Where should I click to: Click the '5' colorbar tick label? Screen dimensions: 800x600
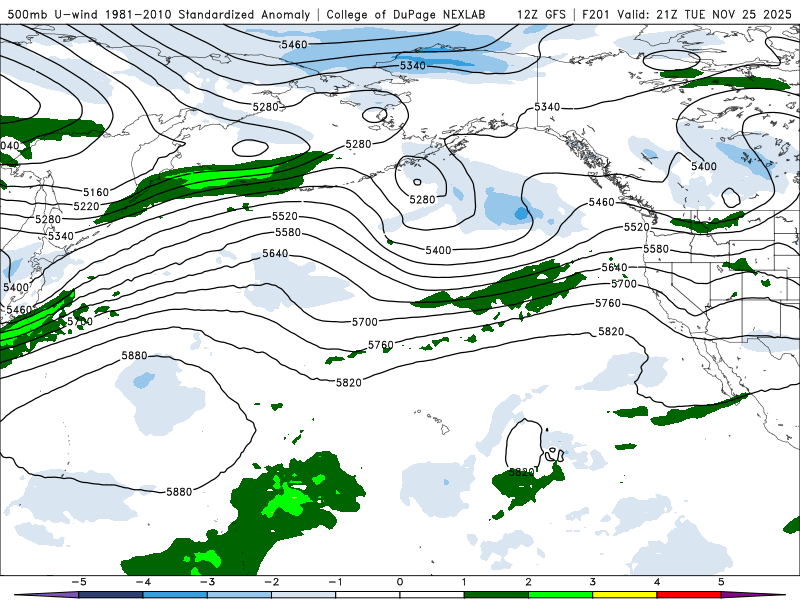pos(721,582)
